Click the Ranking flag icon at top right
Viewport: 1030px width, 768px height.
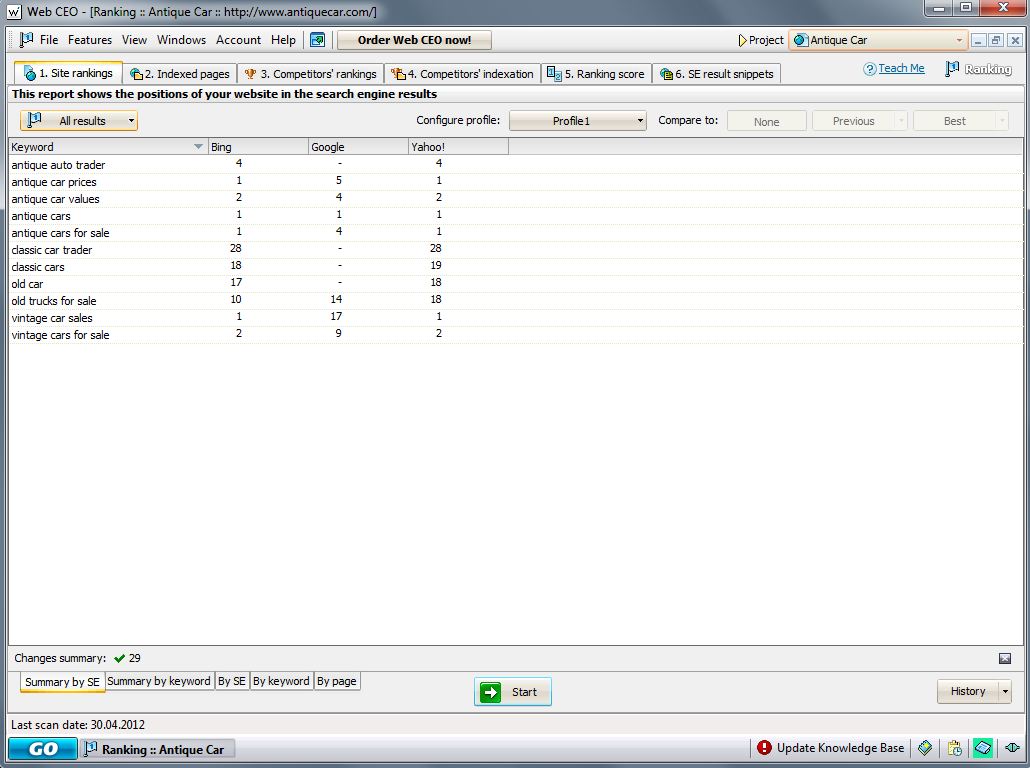click(952, 68)
